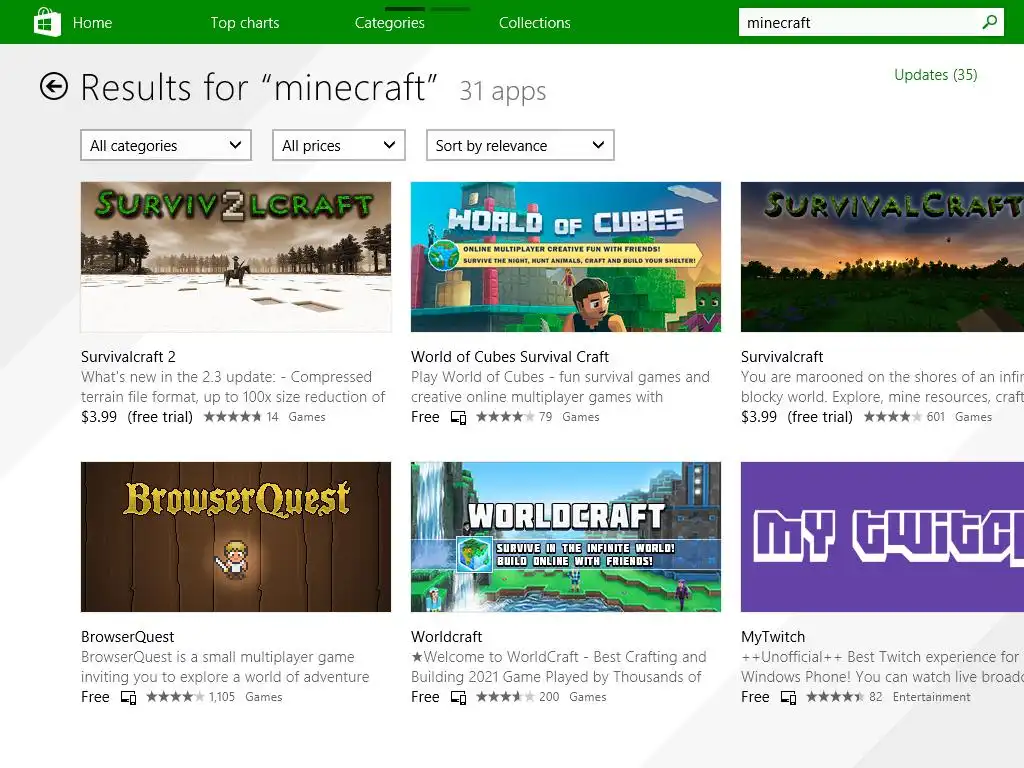
Task: Click Survivalcraft 2 update description
Action: (233, 387)
